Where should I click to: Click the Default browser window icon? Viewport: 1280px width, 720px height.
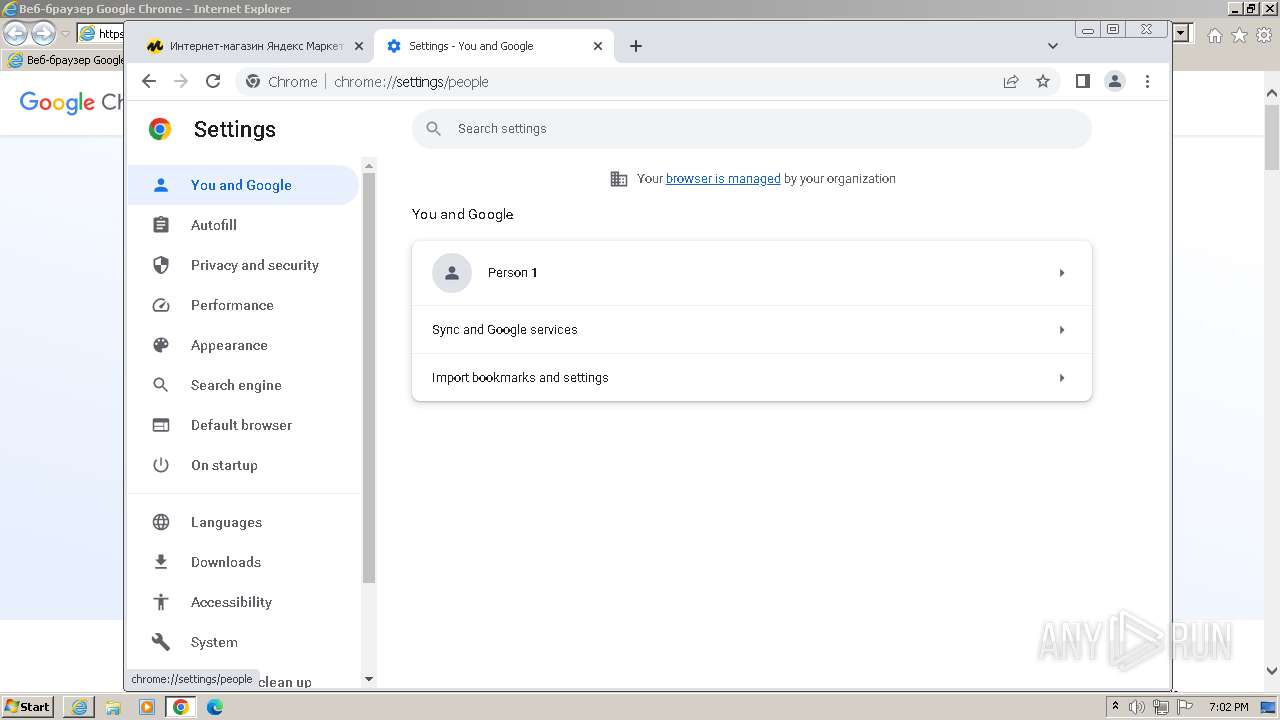[161, 425]
